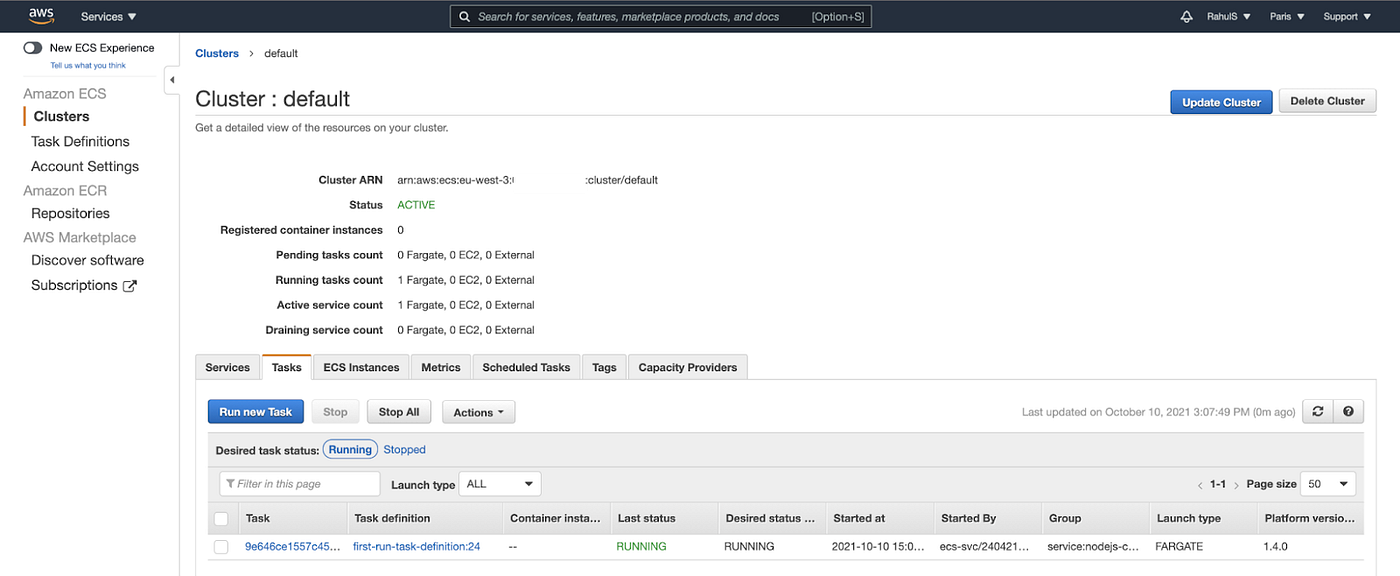
Task: Toggle New ECS Experience switch
Action: tap(33, 48)
